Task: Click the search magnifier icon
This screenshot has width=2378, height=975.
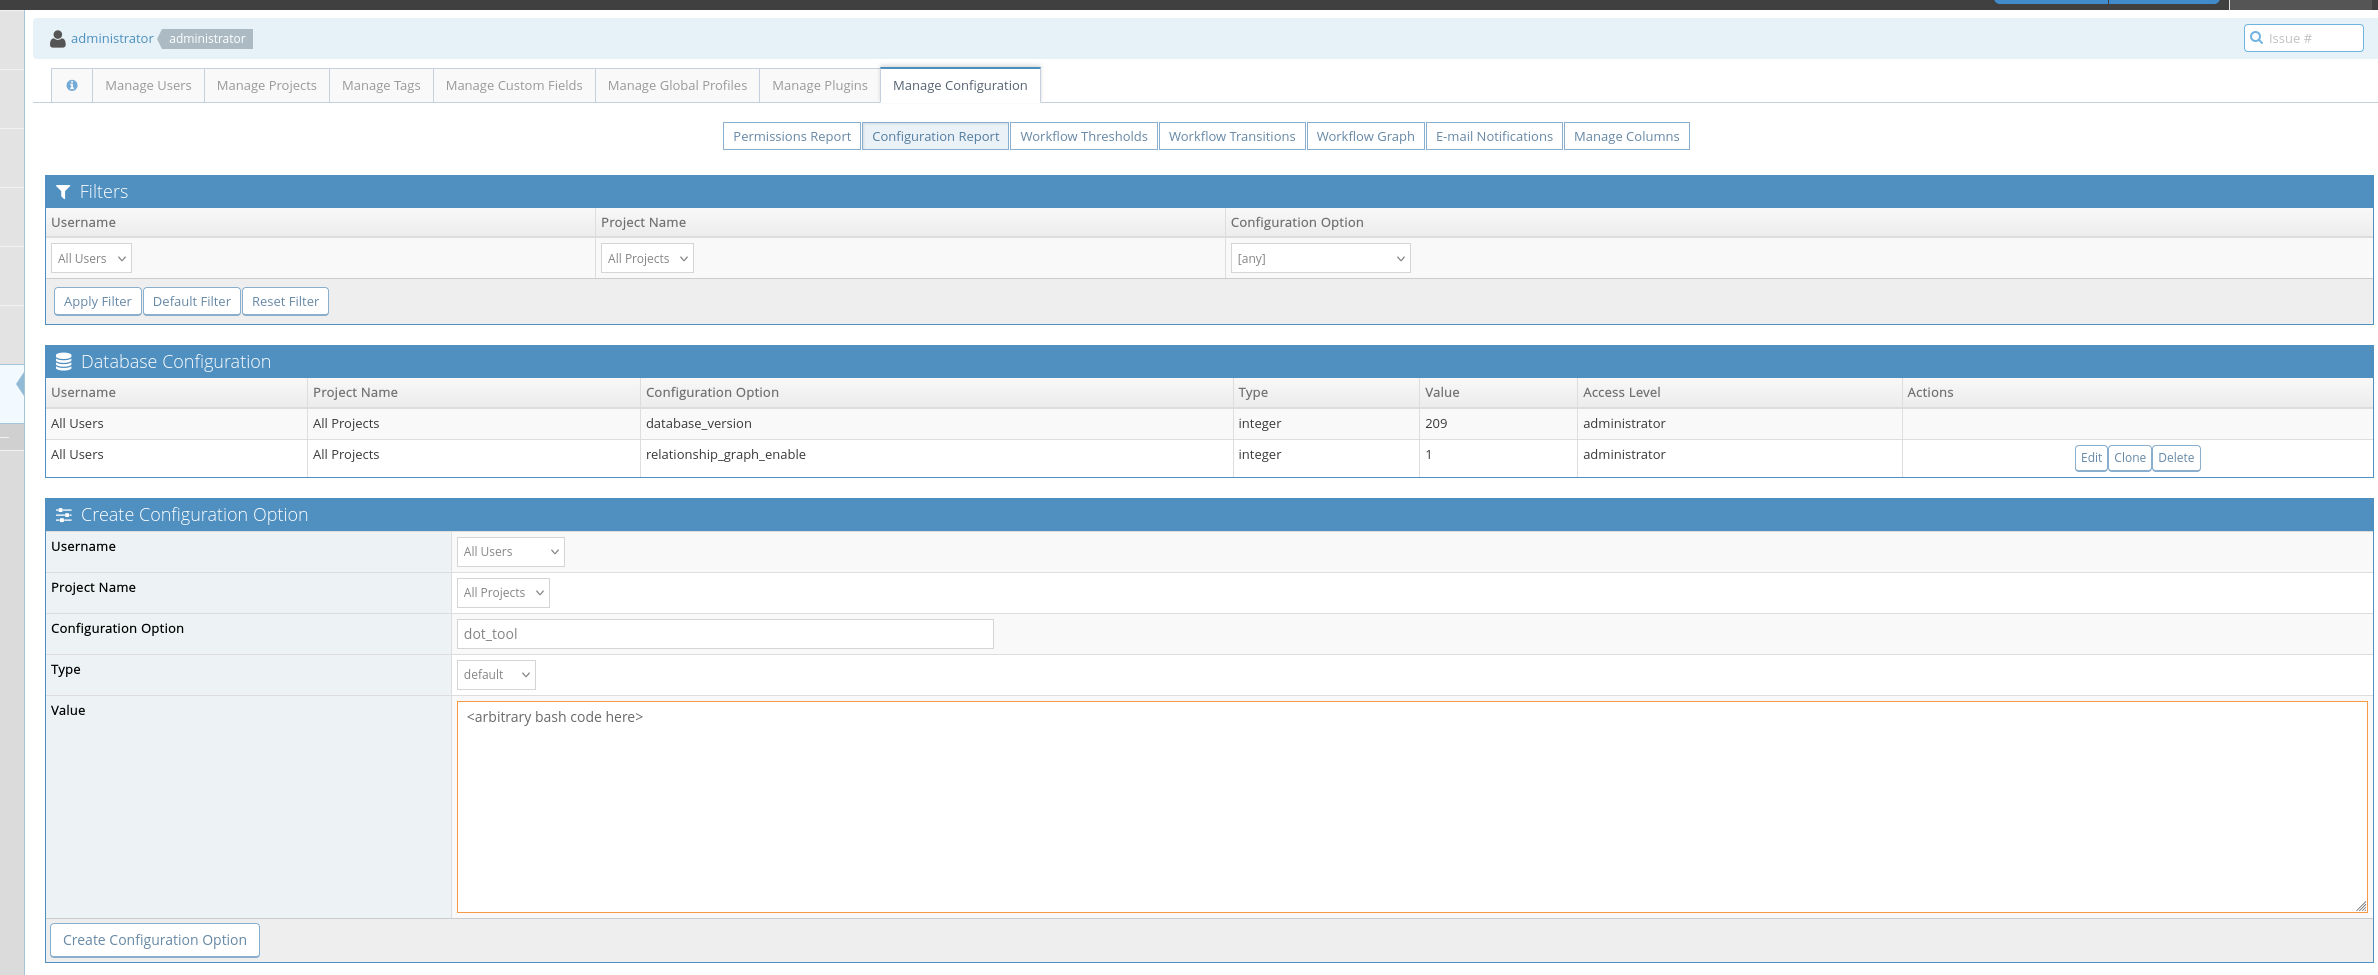Action: click(x=2256, y=38)
